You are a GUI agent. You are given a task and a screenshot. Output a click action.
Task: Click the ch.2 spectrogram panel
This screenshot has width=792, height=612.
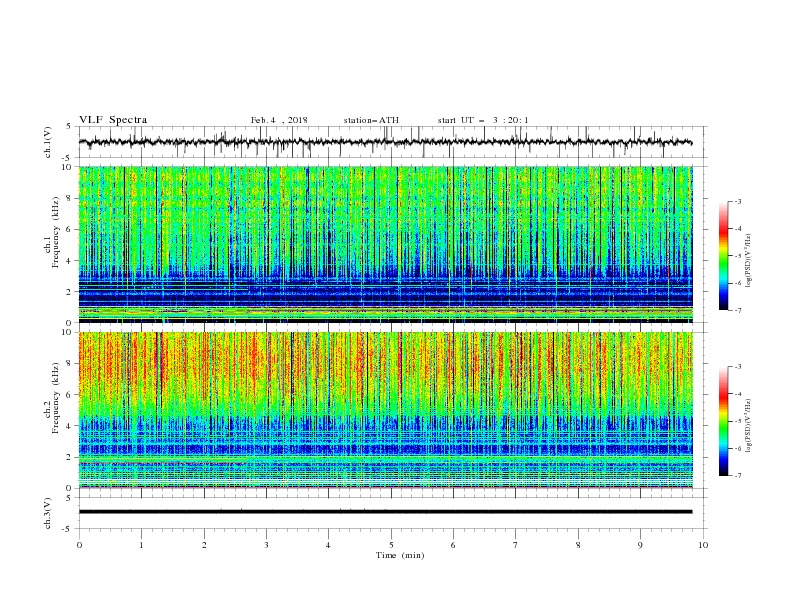coord(385,410)
